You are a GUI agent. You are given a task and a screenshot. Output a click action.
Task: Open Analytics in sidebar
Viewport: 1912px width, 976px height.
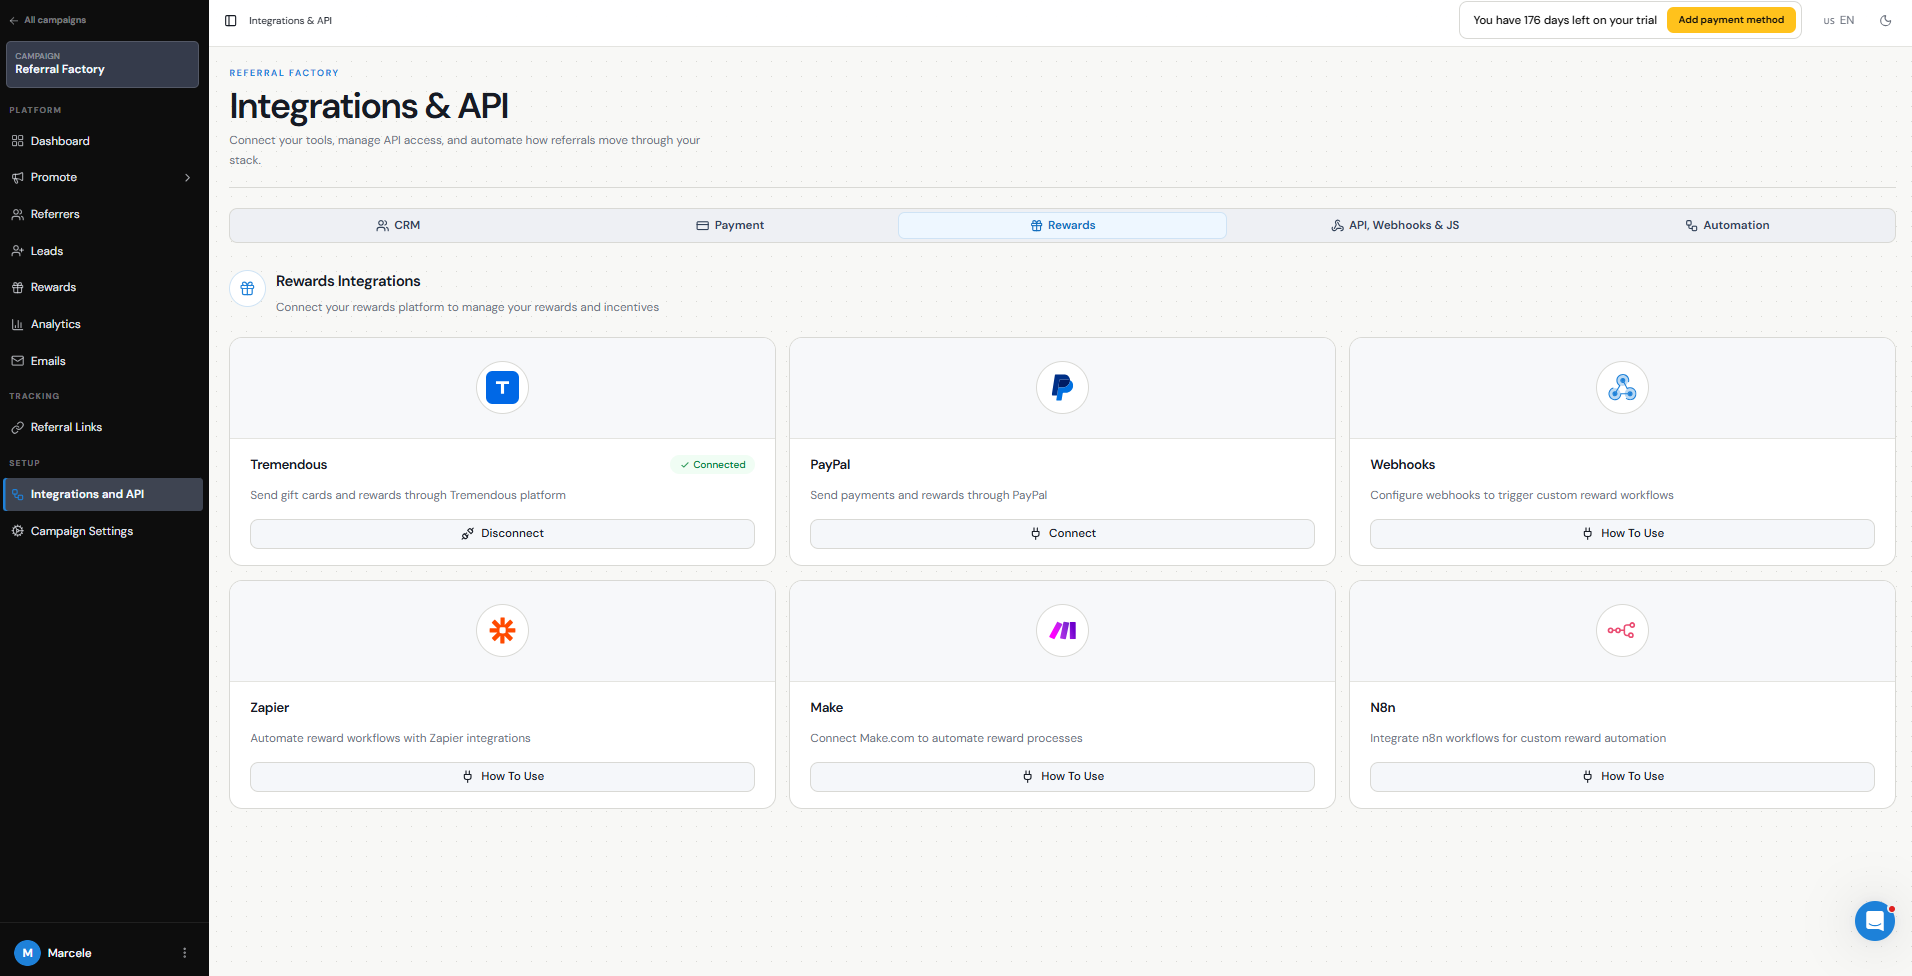(102, 324)
